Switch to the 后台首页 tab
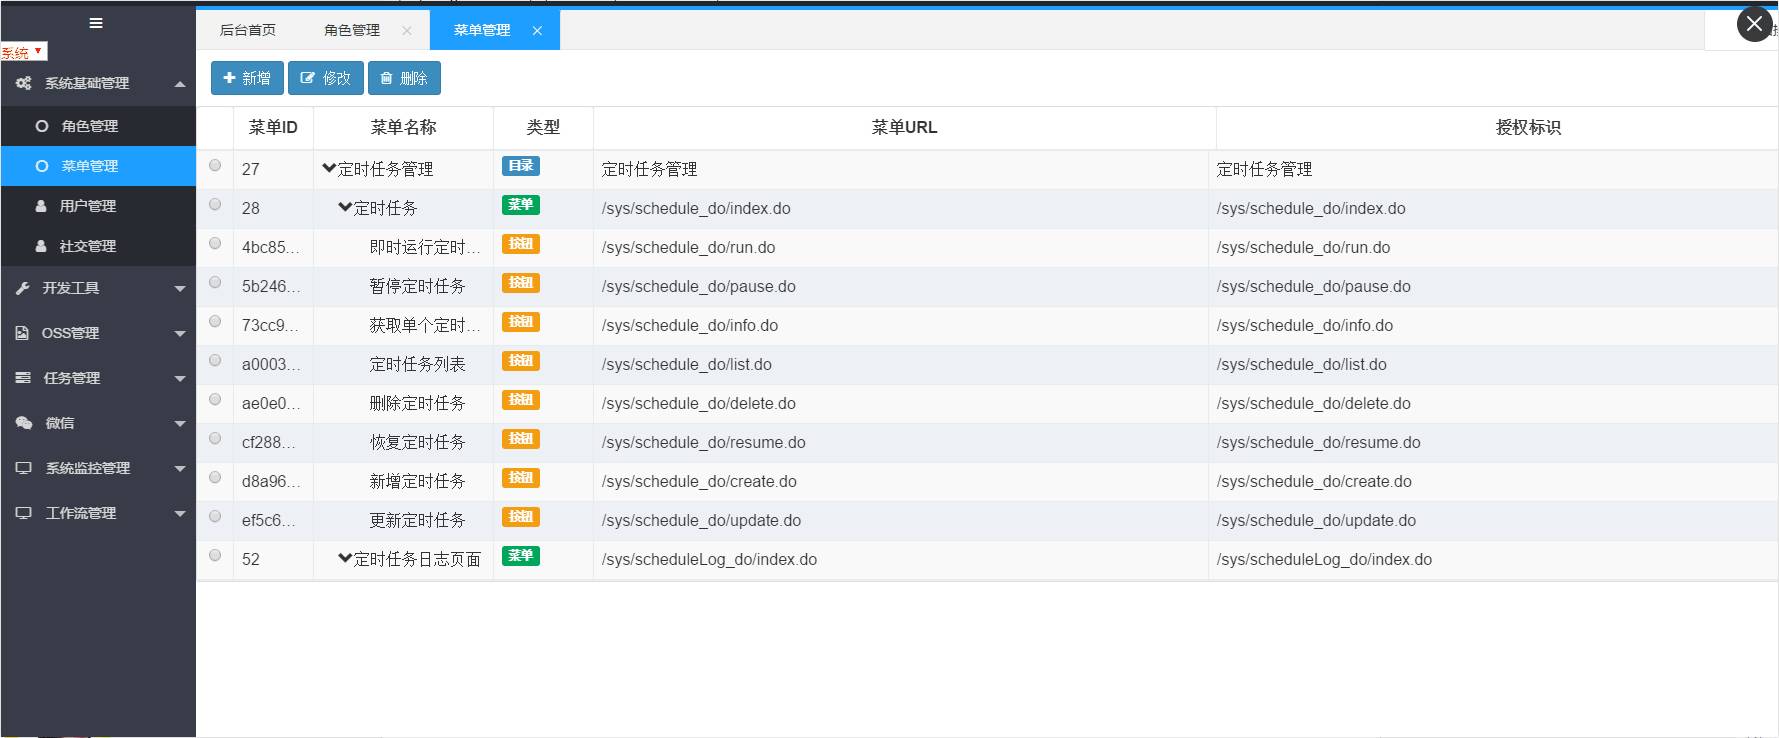The height and width of the screenshot is (738, 1779). (x=248, y=30)
